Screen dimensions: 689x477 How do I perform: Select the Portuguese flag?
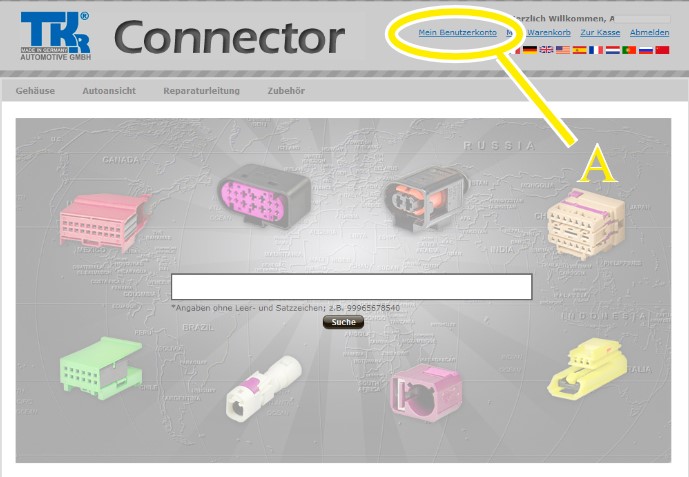coord(629,50)
